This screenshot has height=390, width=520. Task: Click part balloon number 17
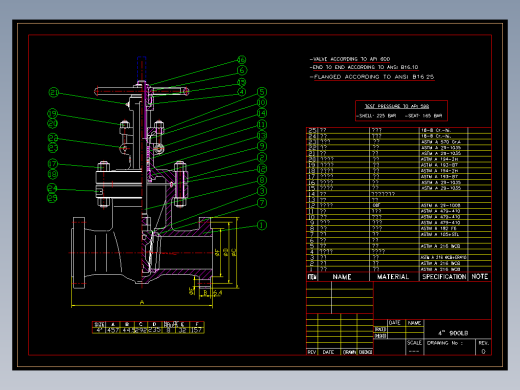[53, 164]
